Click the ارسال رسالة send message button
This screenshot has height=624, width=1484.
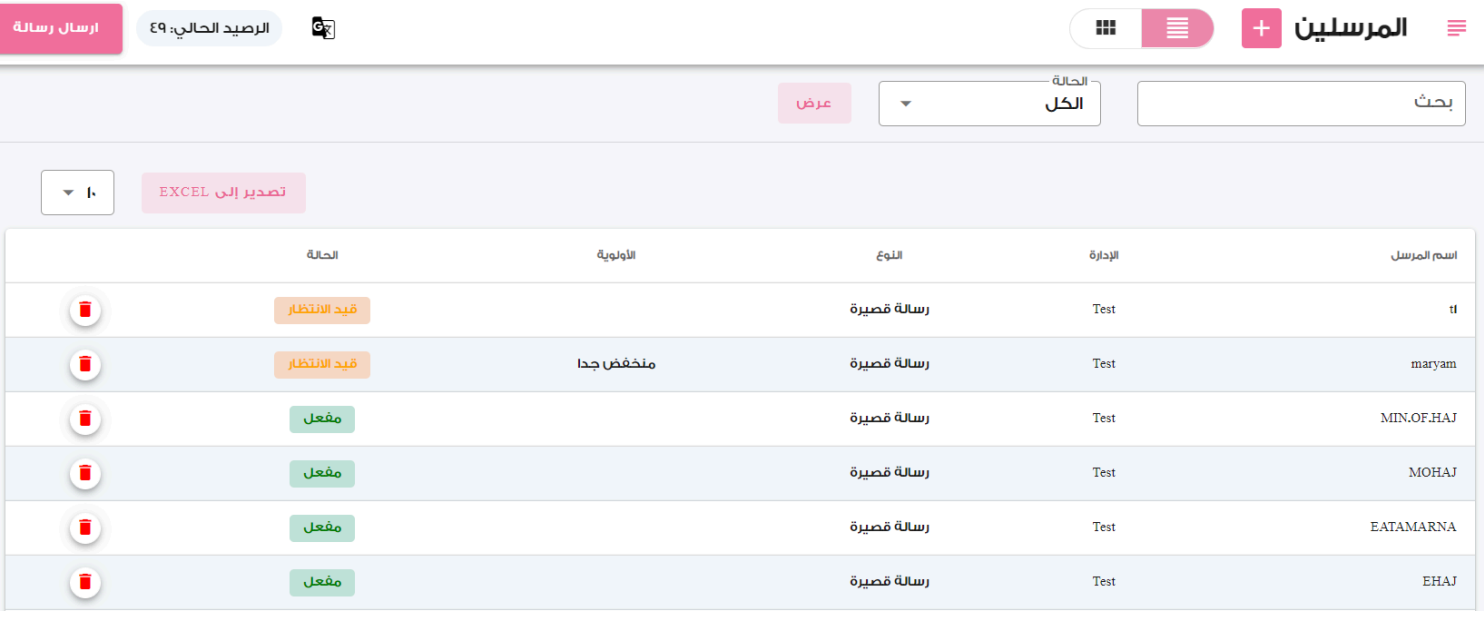(61, 28)
